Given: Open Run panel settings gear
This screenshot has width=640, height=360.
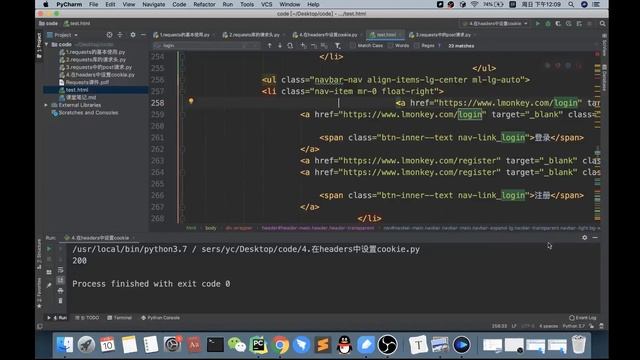Looking at the screenshot, I should pos(584,238).
